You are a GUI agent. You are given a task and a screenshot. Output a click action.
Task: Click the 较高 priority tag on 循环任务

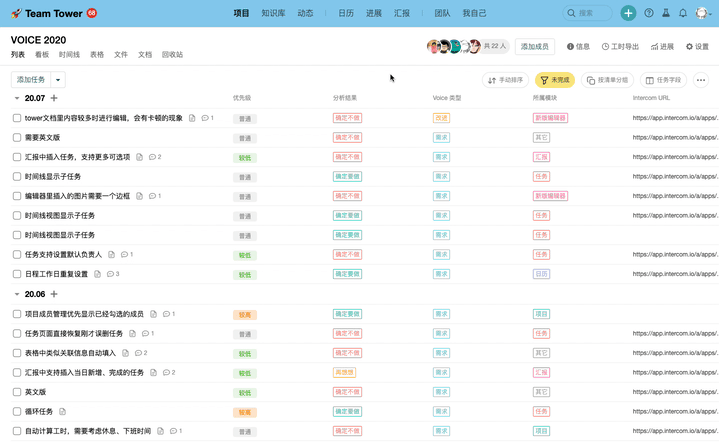(x=245, y=412)
